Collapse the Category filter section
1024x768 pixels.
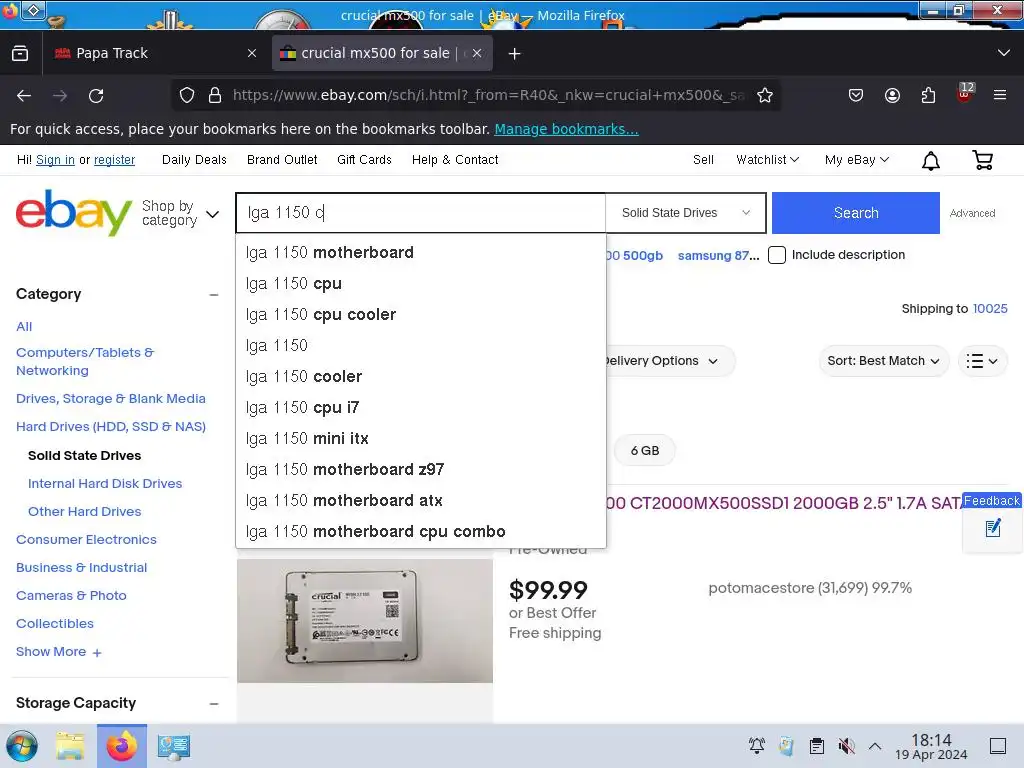[214, 295]
